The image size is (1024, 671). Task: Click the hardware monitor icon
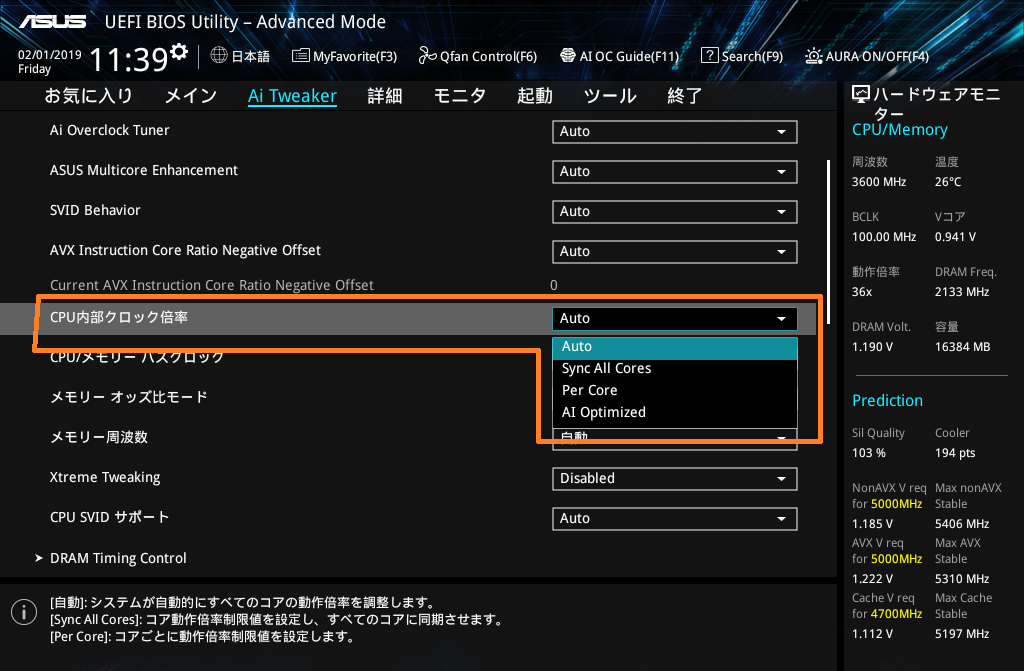pyautogui.click(x=861, y=95)
